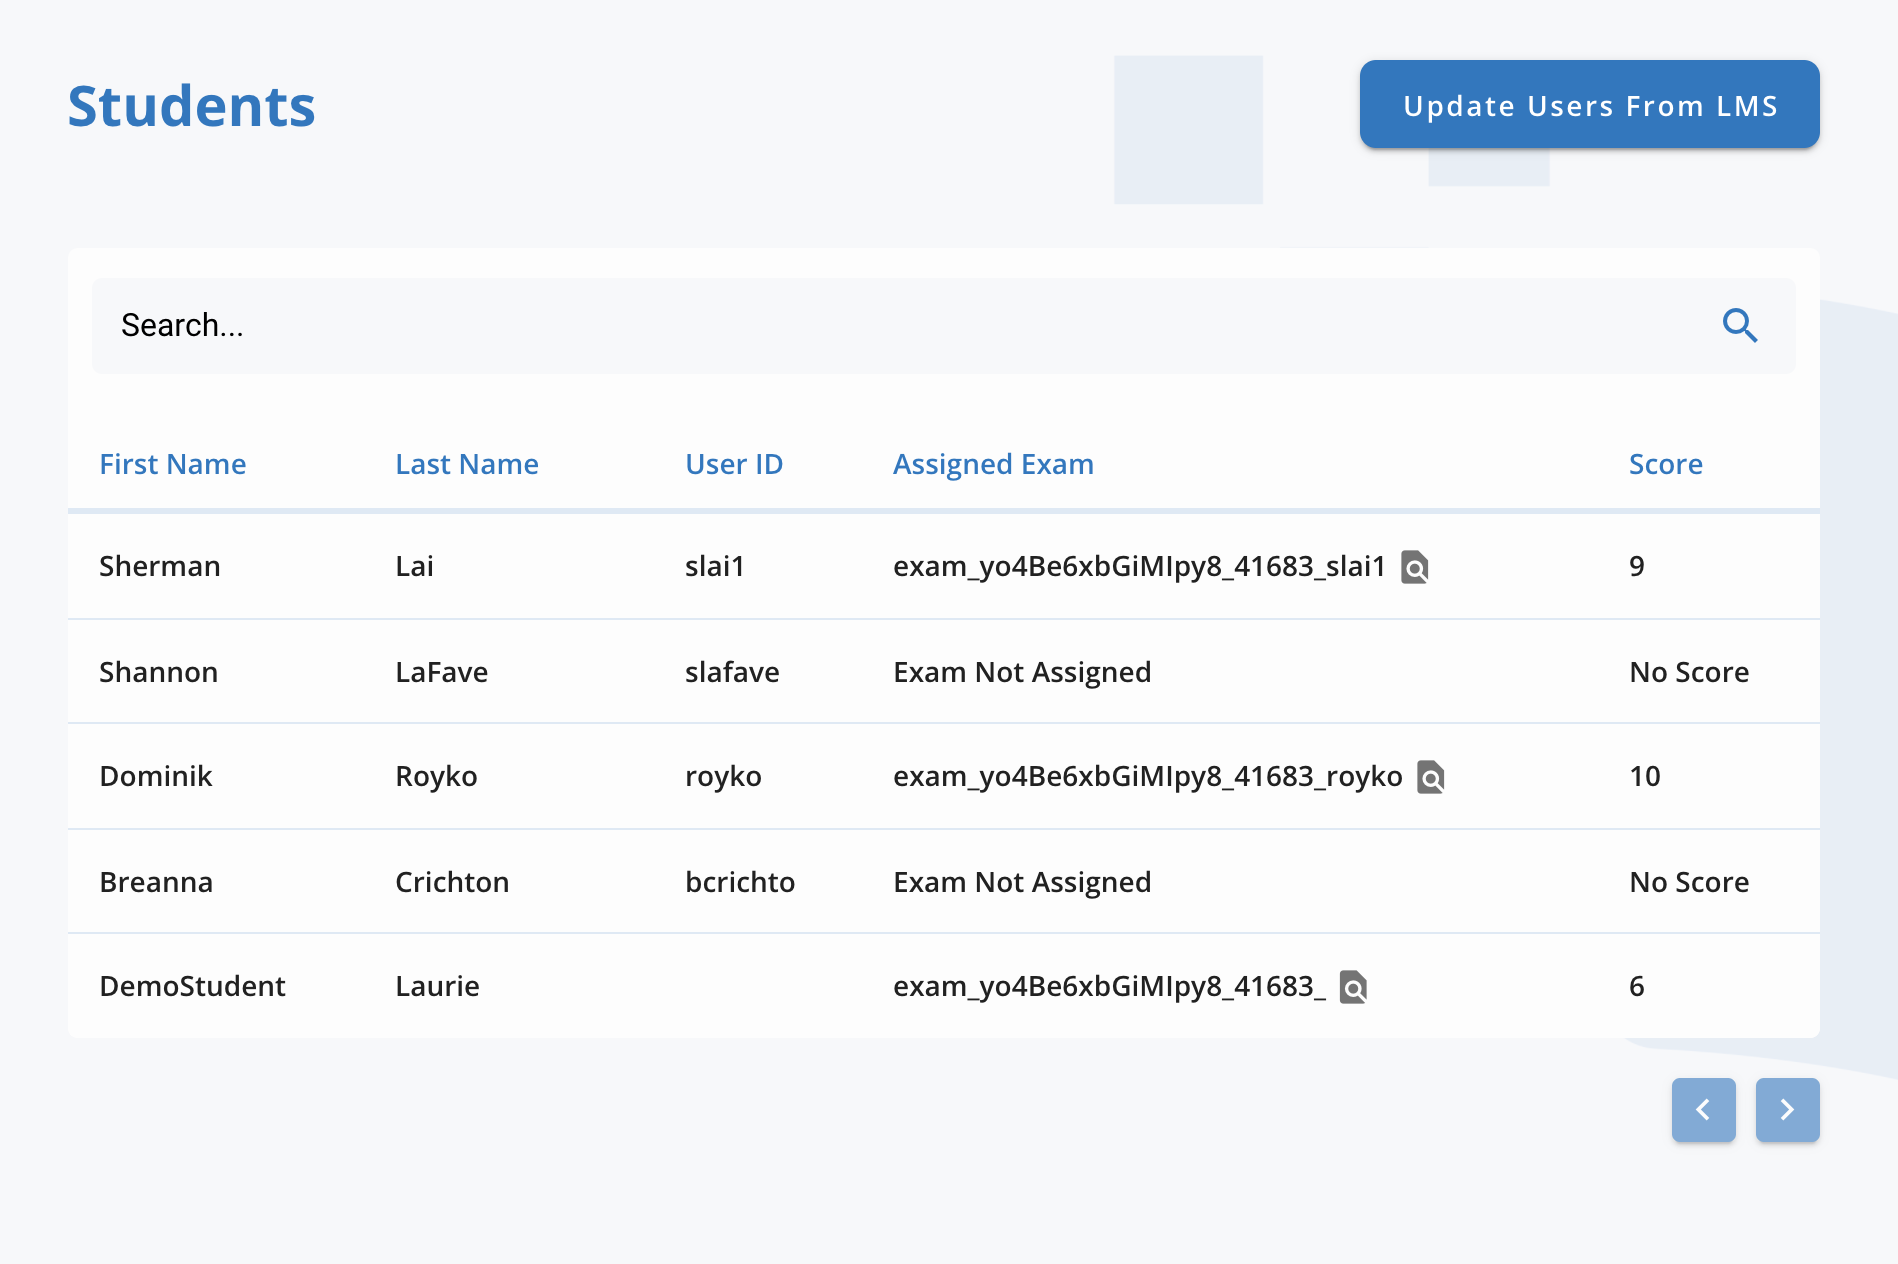The image size is (1898, 1264).
Task: Click the search magnifier icon
Action: pyautogui.click(x=1740, y=325)
